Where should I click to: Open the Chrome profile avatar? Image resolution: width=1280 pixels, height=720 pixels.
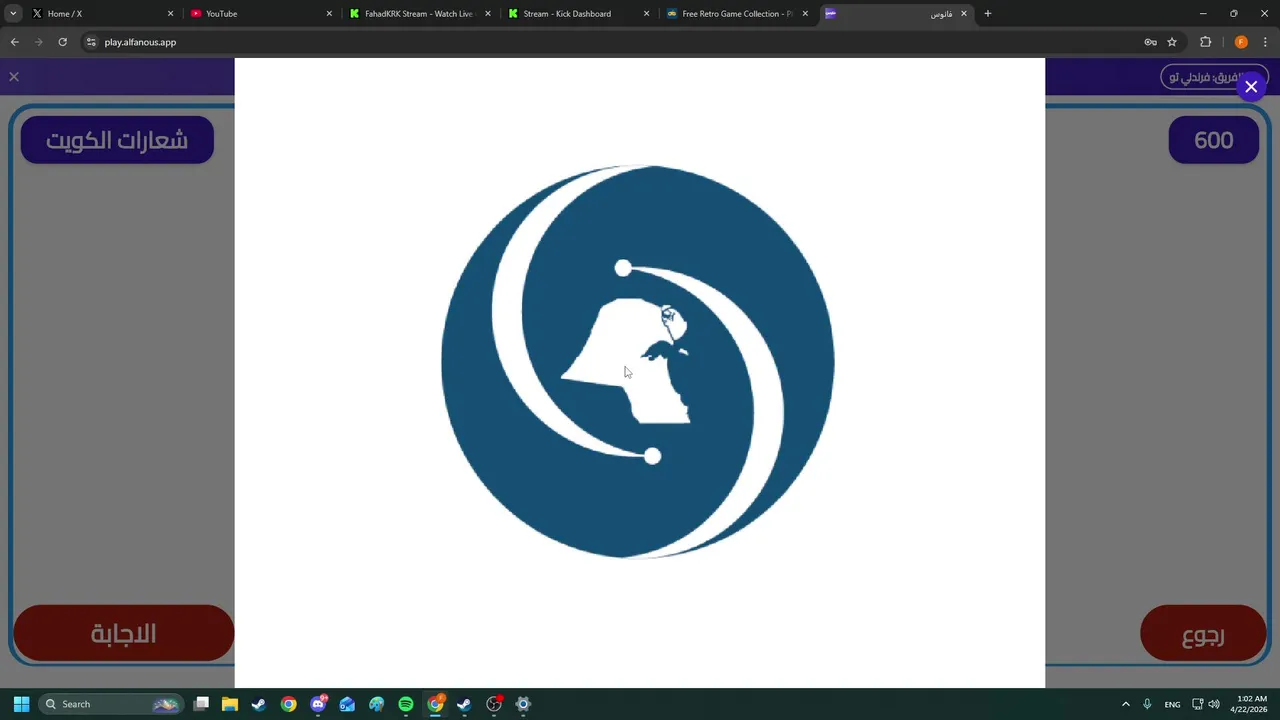pos(1241,42)
